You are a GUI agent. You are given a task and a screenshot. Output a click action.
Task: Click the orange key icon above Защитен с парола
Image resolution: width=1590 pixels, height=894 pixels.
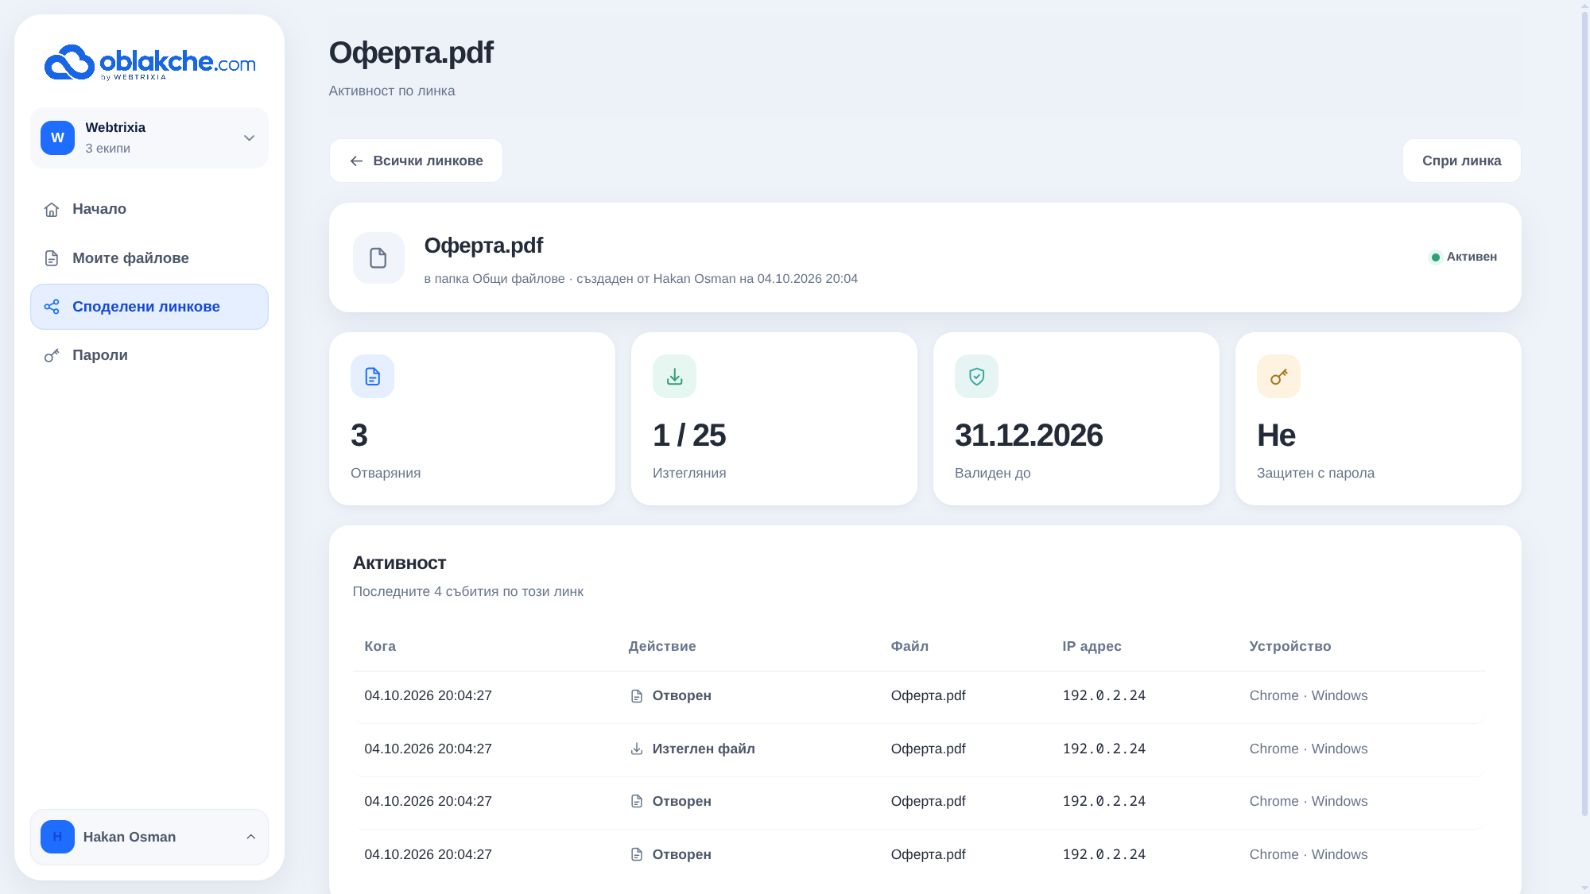point(1278,376)
